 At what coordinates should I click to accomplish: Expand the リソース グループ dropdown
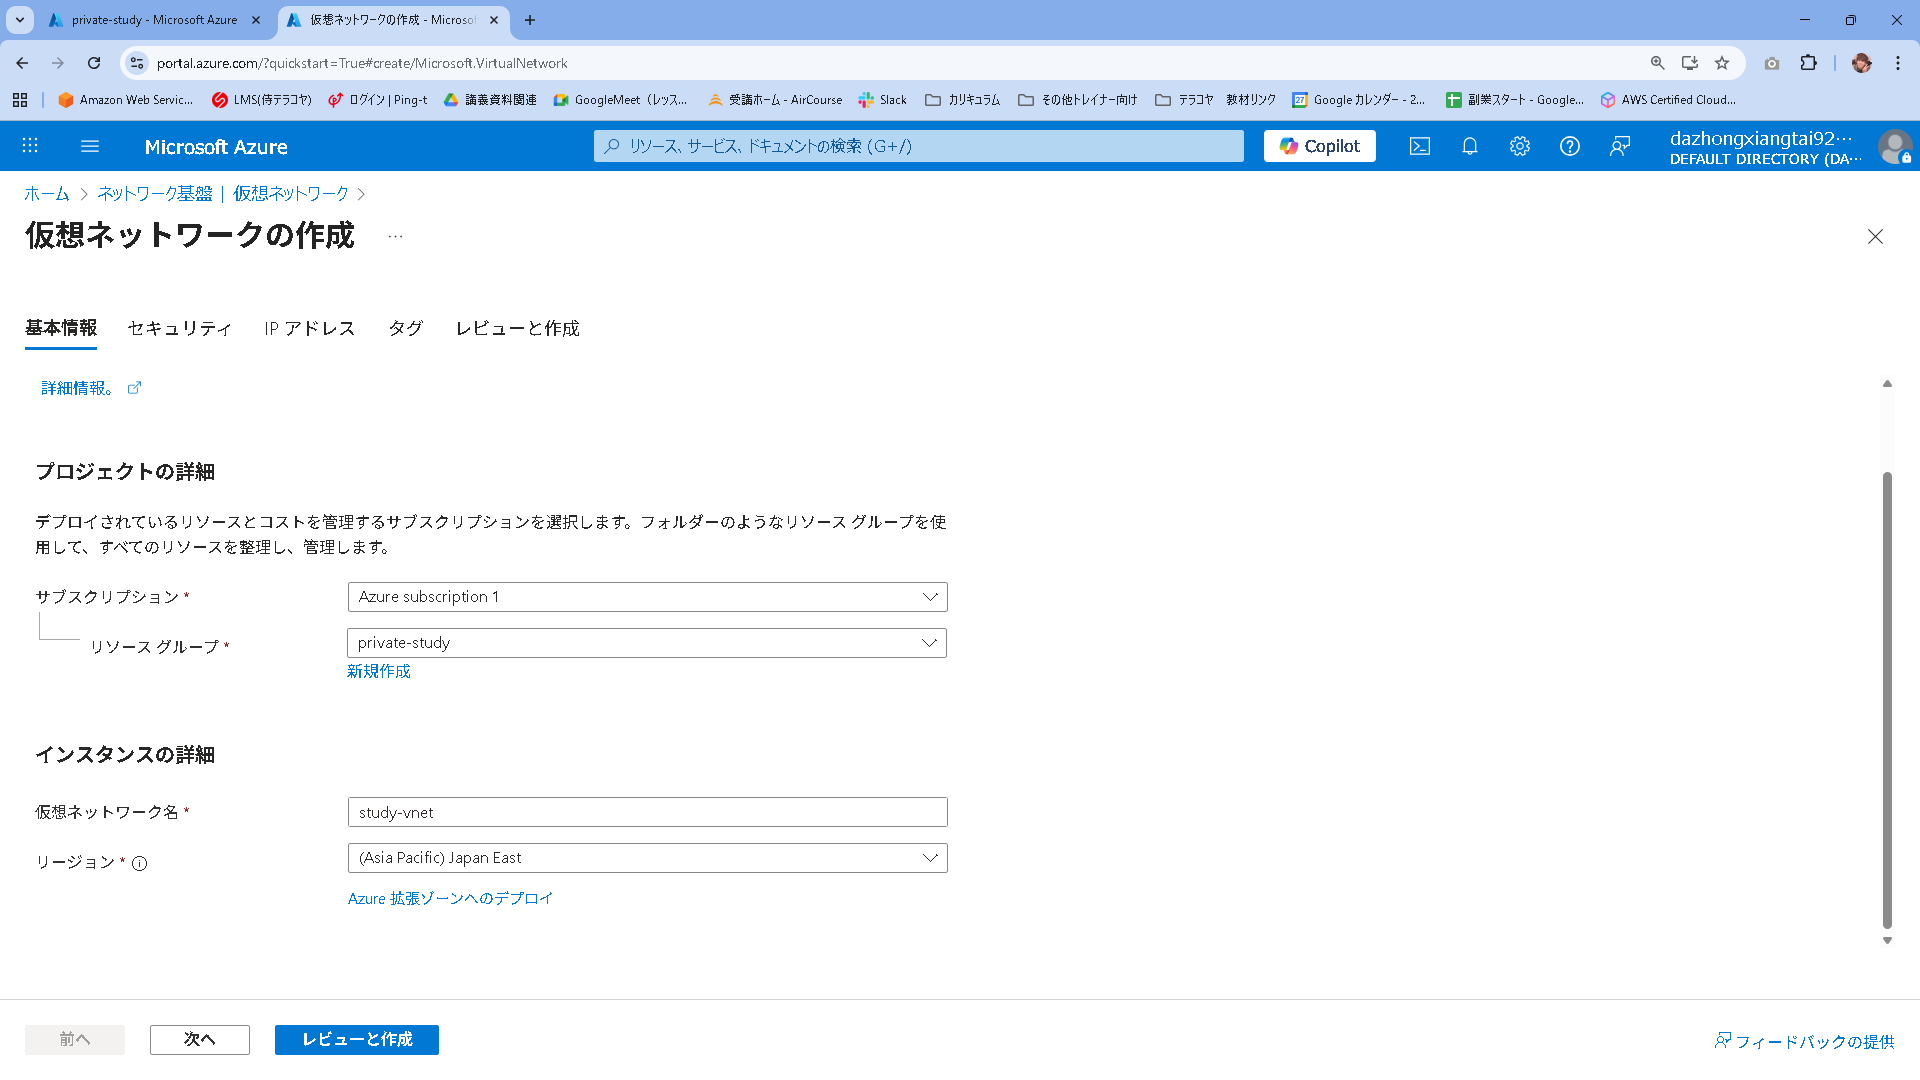(x=647, y=643)
